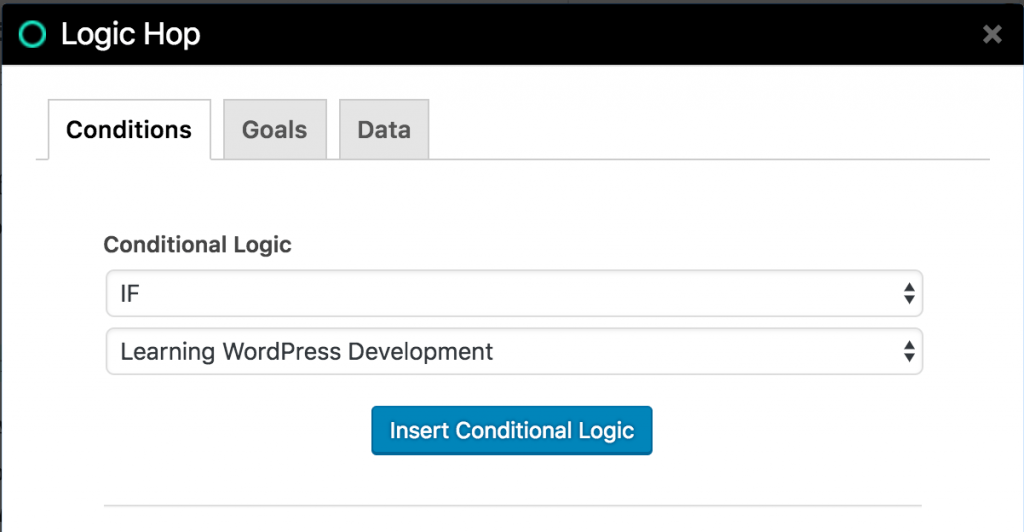Click the Logic Hop title text

point(131,35)
